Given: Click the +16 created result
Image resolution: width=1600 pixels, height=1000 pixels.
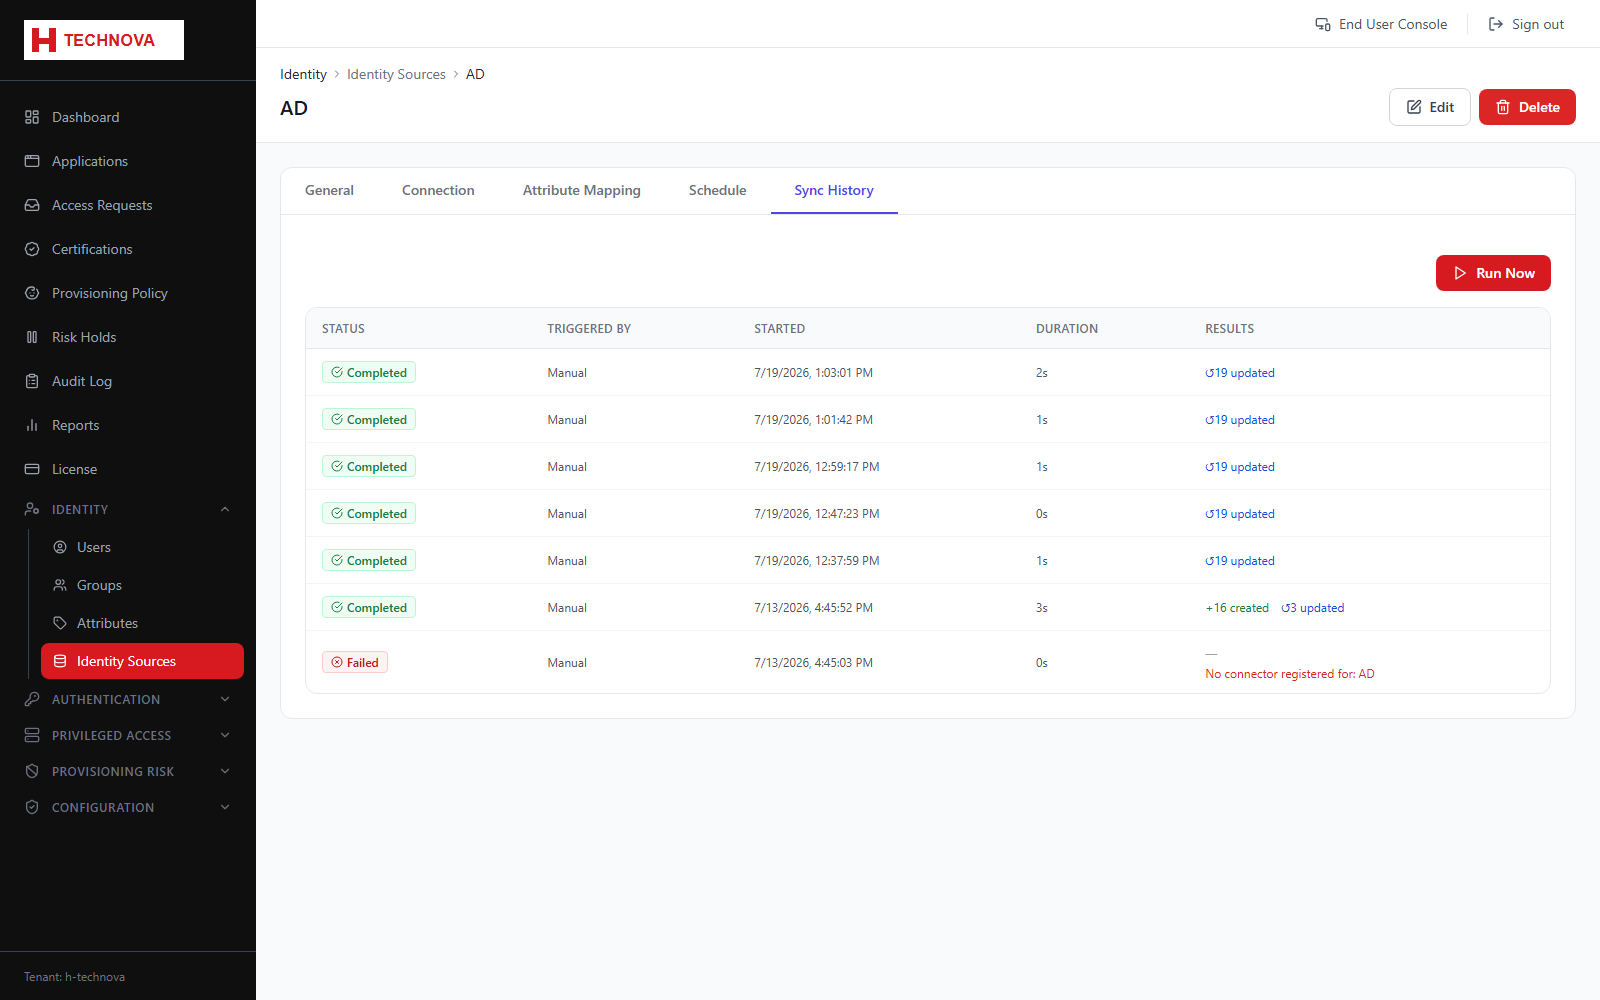Looking at the screenshot, I should click(x=1237, y=608).
